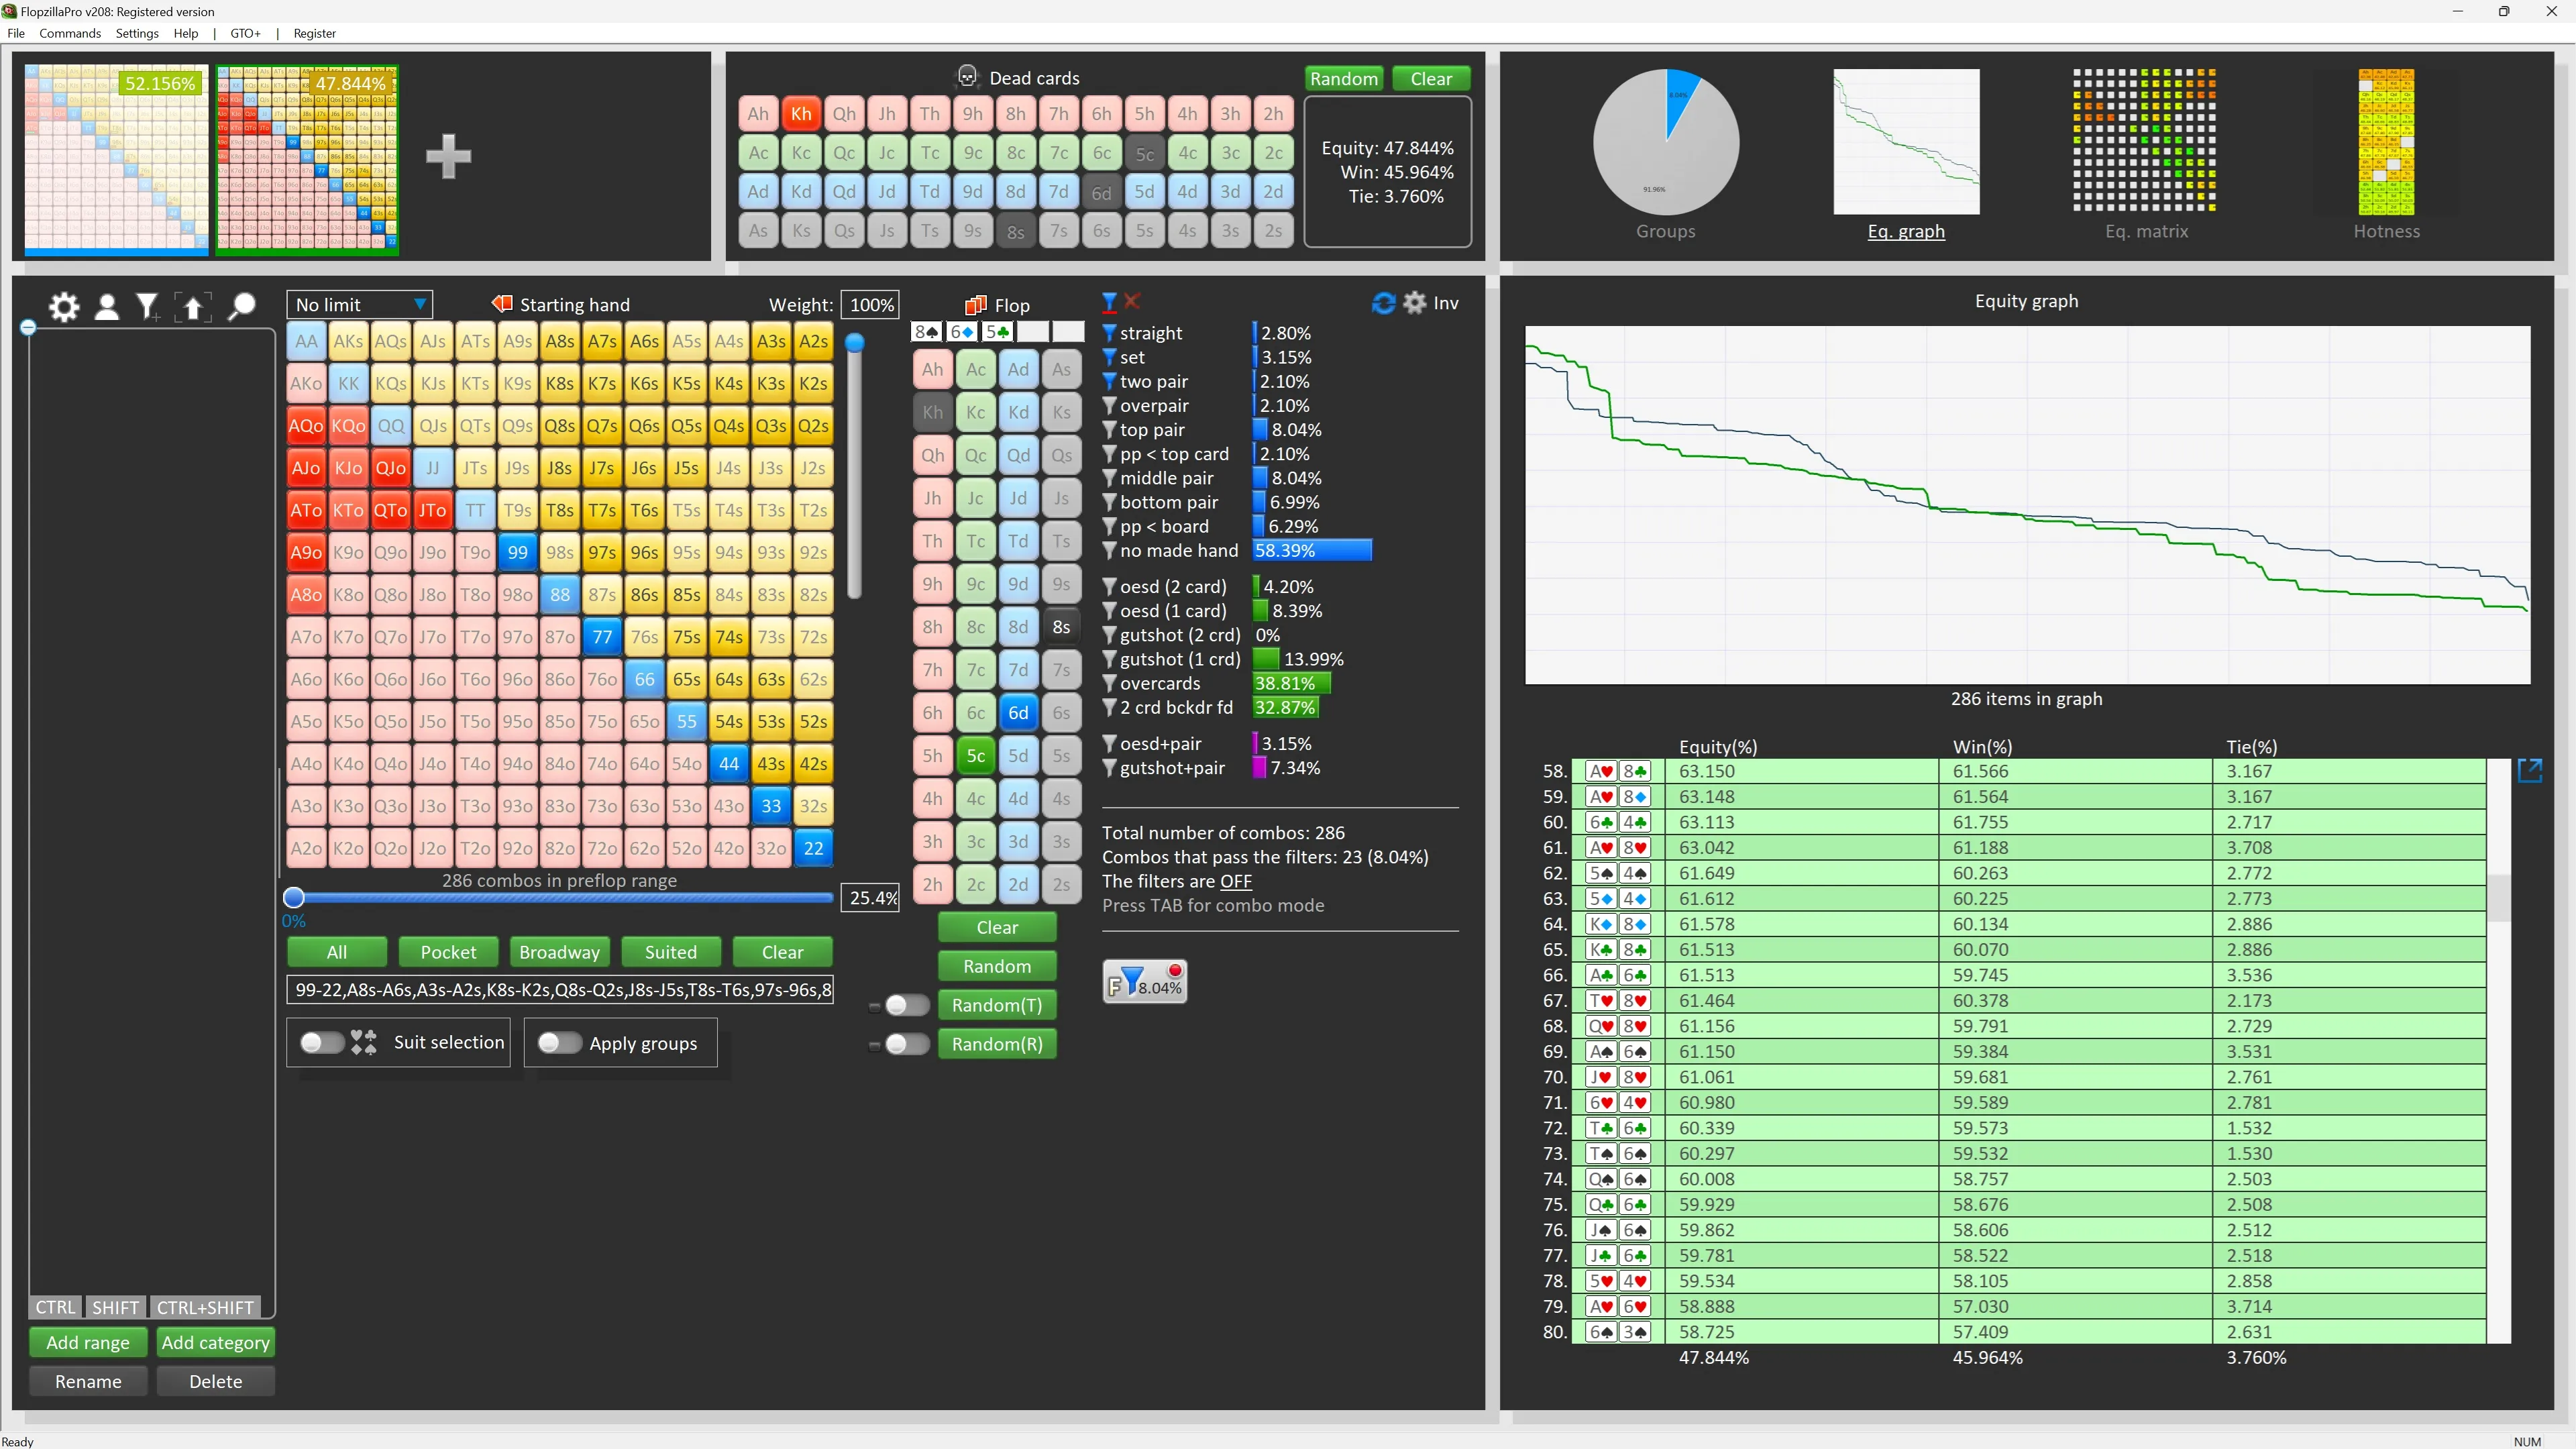Screen dimensions: 2576x1449
Task: Open the No limit game type dropdown
Action: [x=359, y=304]
